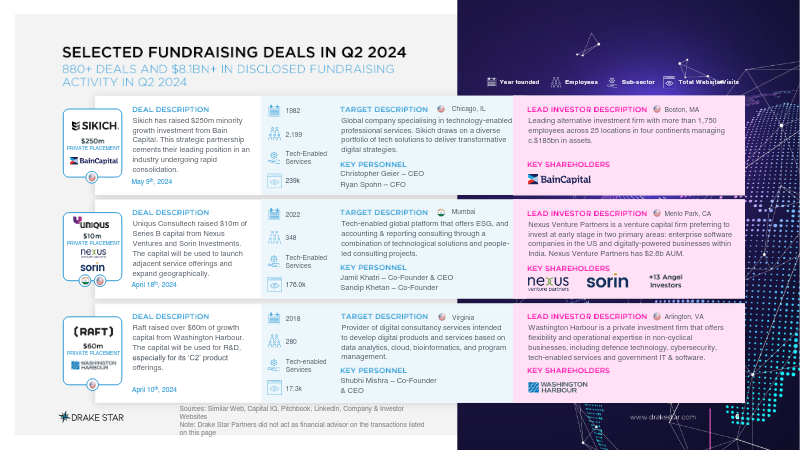Click the Sikich logo
This screenshot has width=800, height=450.
[x=95, y=126]
